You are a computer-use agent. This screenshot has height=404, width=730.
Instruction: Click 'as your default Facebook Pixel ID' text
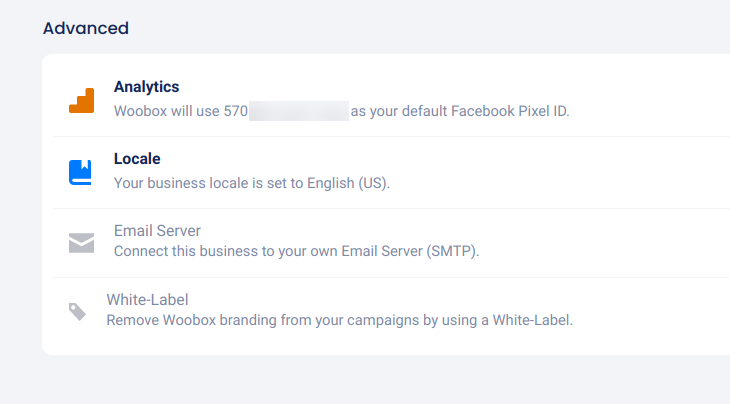(x=459, y=111)
